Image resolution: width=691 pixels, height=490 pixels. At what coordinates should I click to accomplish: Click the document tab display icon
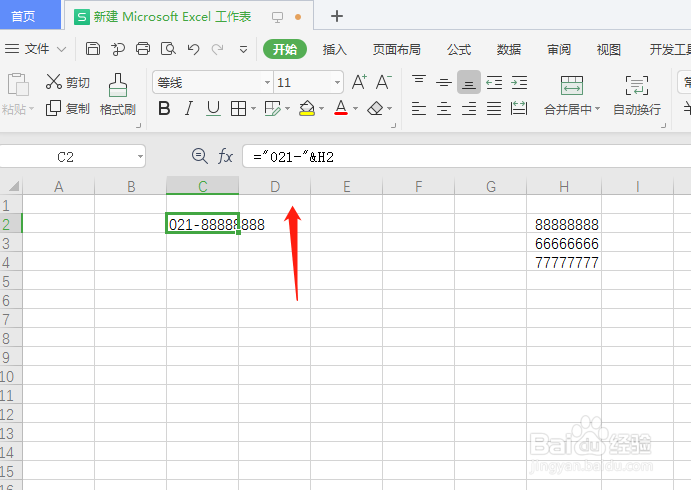277,17
